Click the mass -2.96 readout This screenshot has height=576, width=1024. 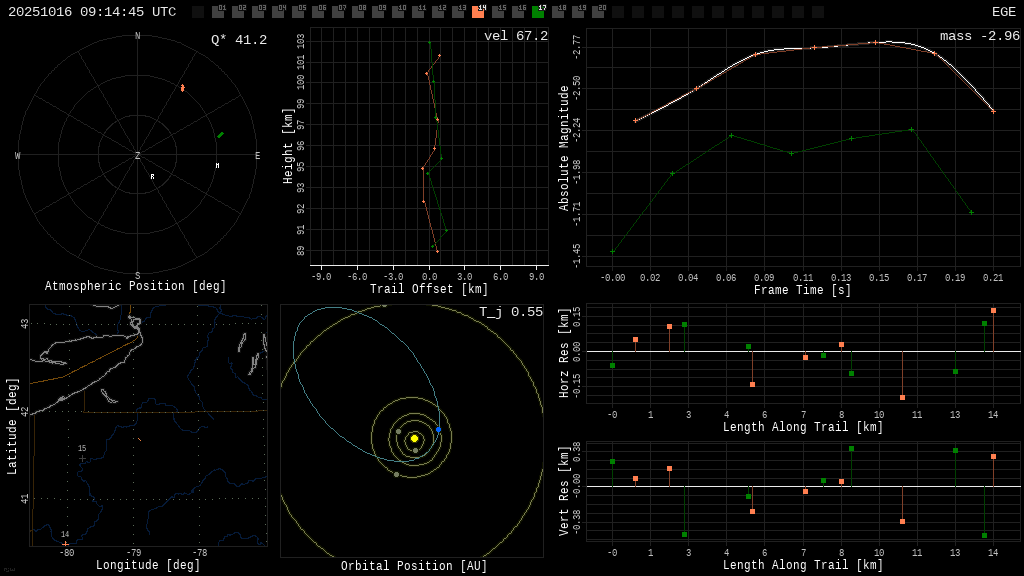(979, 36)
